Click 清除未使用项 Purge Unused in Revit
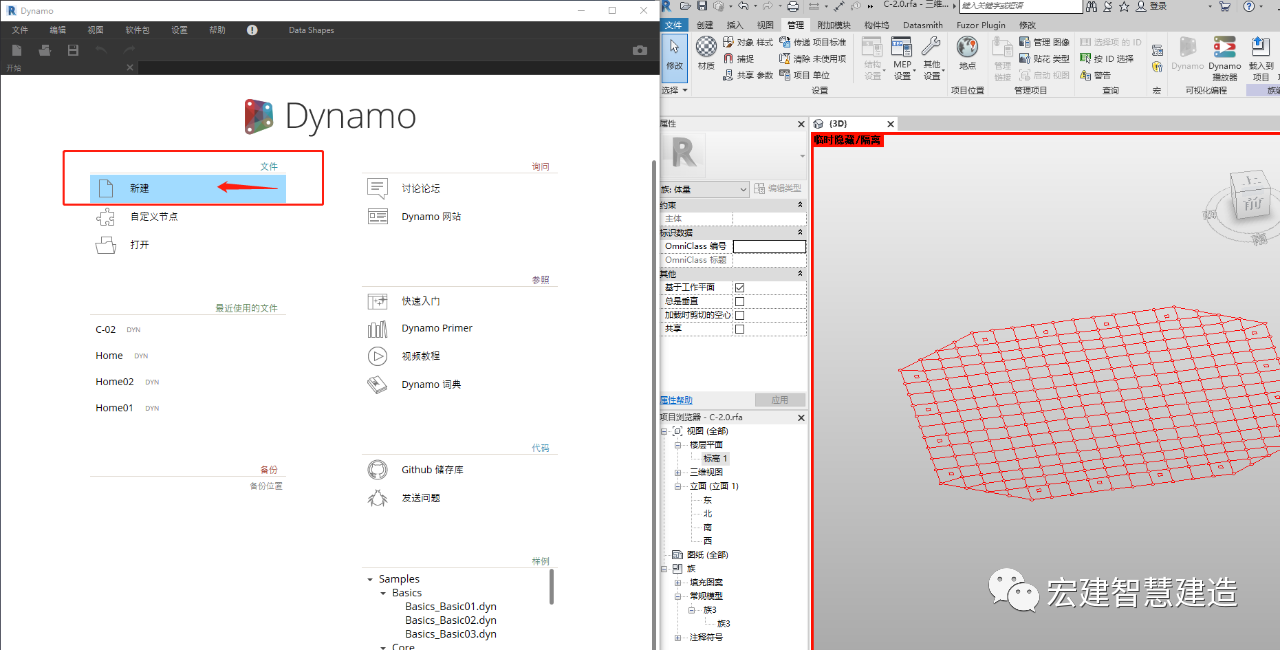Image resolution: width=1280 pixels, height=650 pixels. pyautogui.click(x=812, y=58)
